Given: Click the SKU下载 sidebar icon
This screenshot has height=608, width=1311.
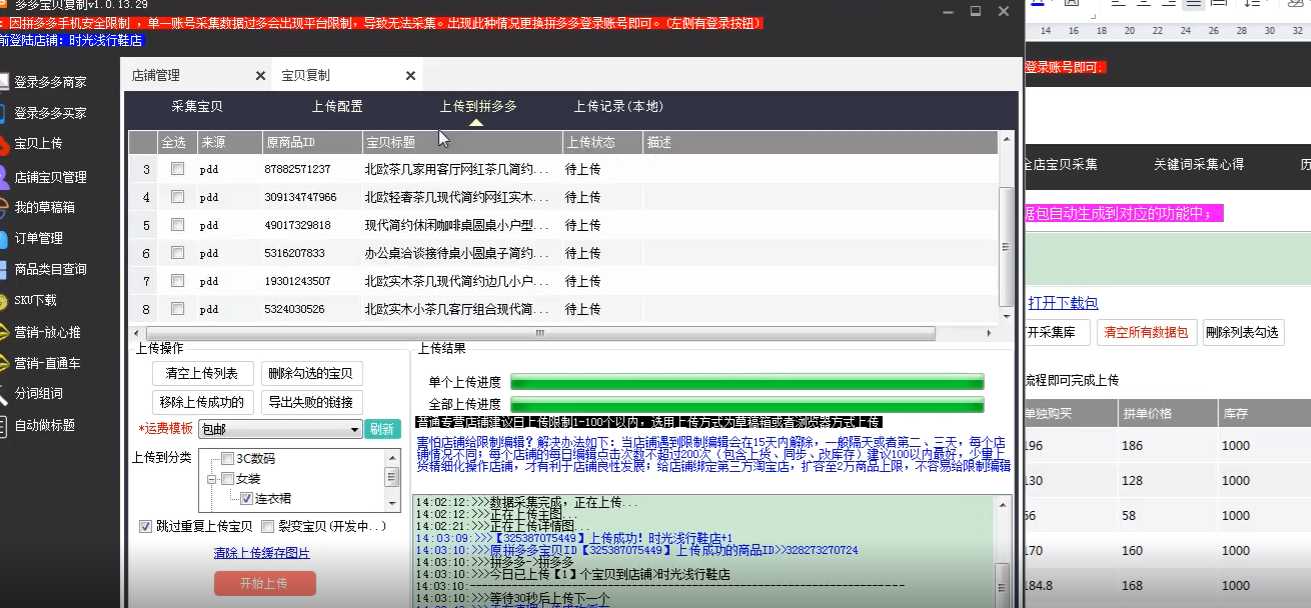Looking at the screenshot, I should click(3, 300).
